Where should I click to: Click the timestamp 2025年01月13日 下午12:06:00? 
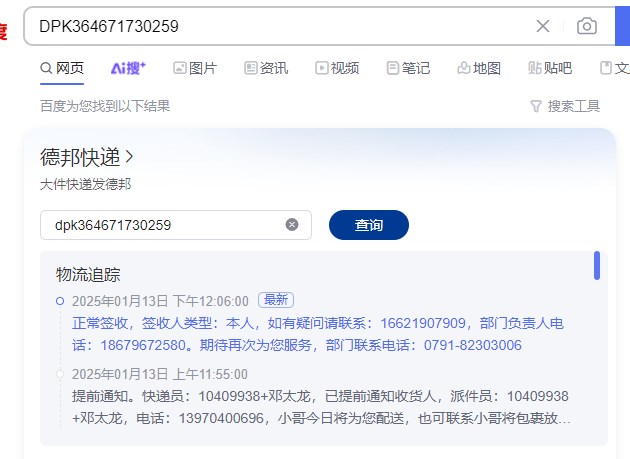160,301
